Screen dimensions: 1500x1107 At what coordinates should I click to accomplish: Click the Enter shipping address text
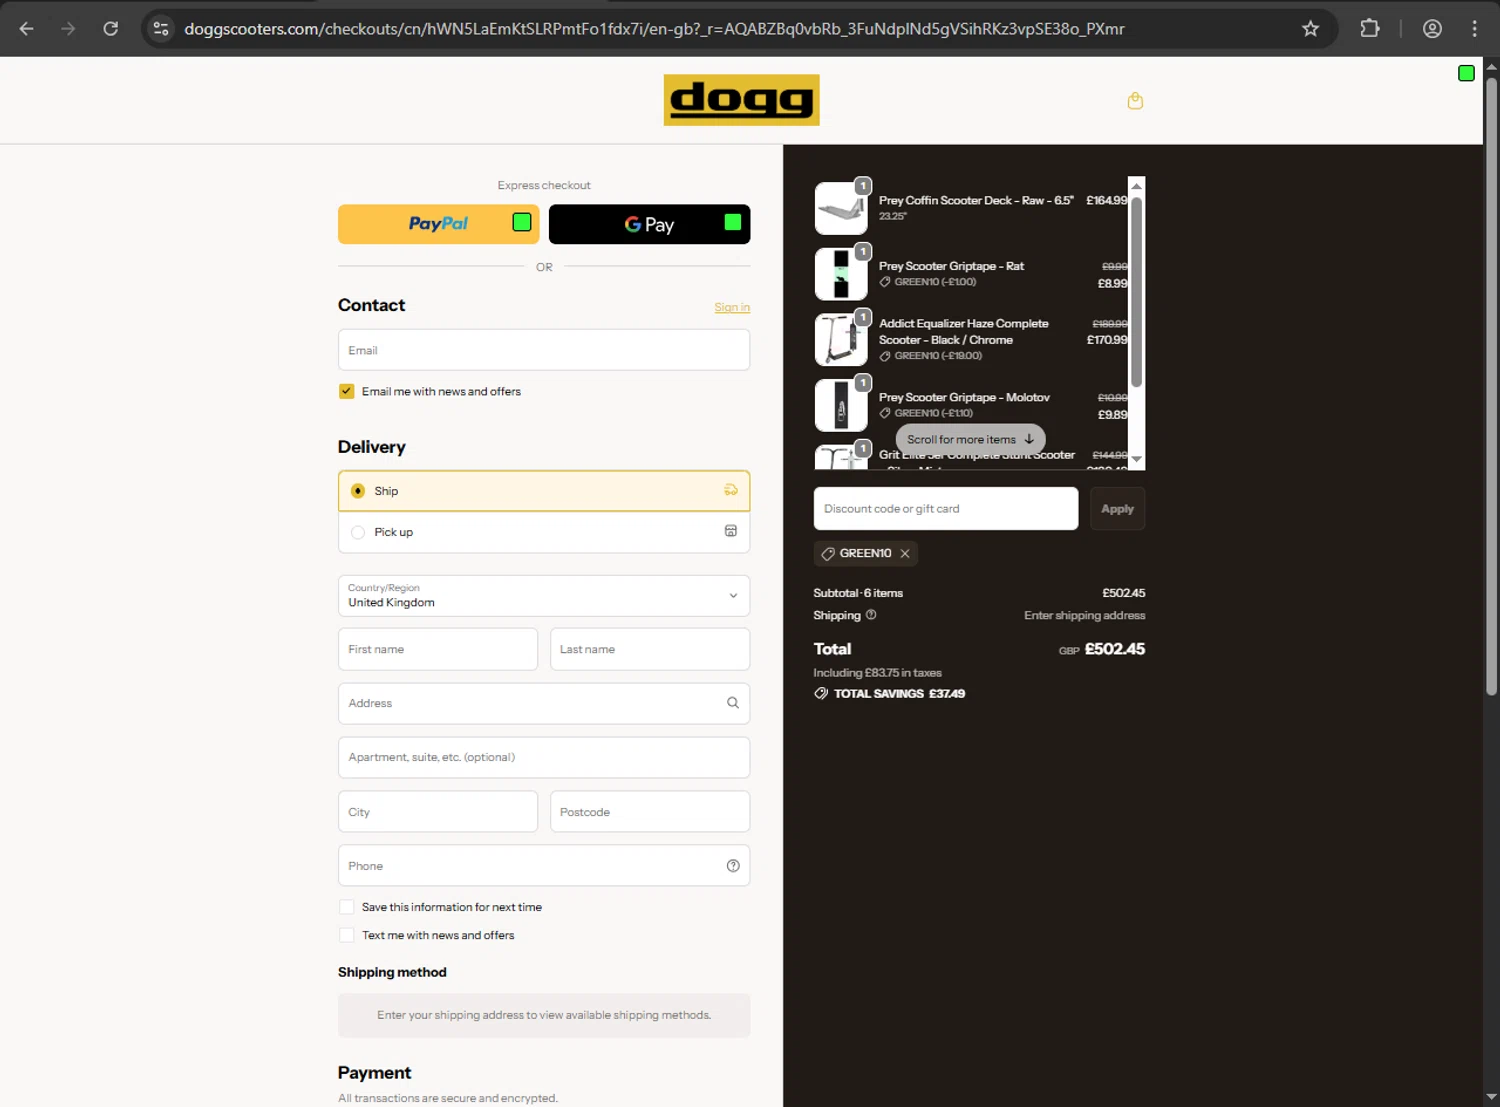[x=1084, y=615]
